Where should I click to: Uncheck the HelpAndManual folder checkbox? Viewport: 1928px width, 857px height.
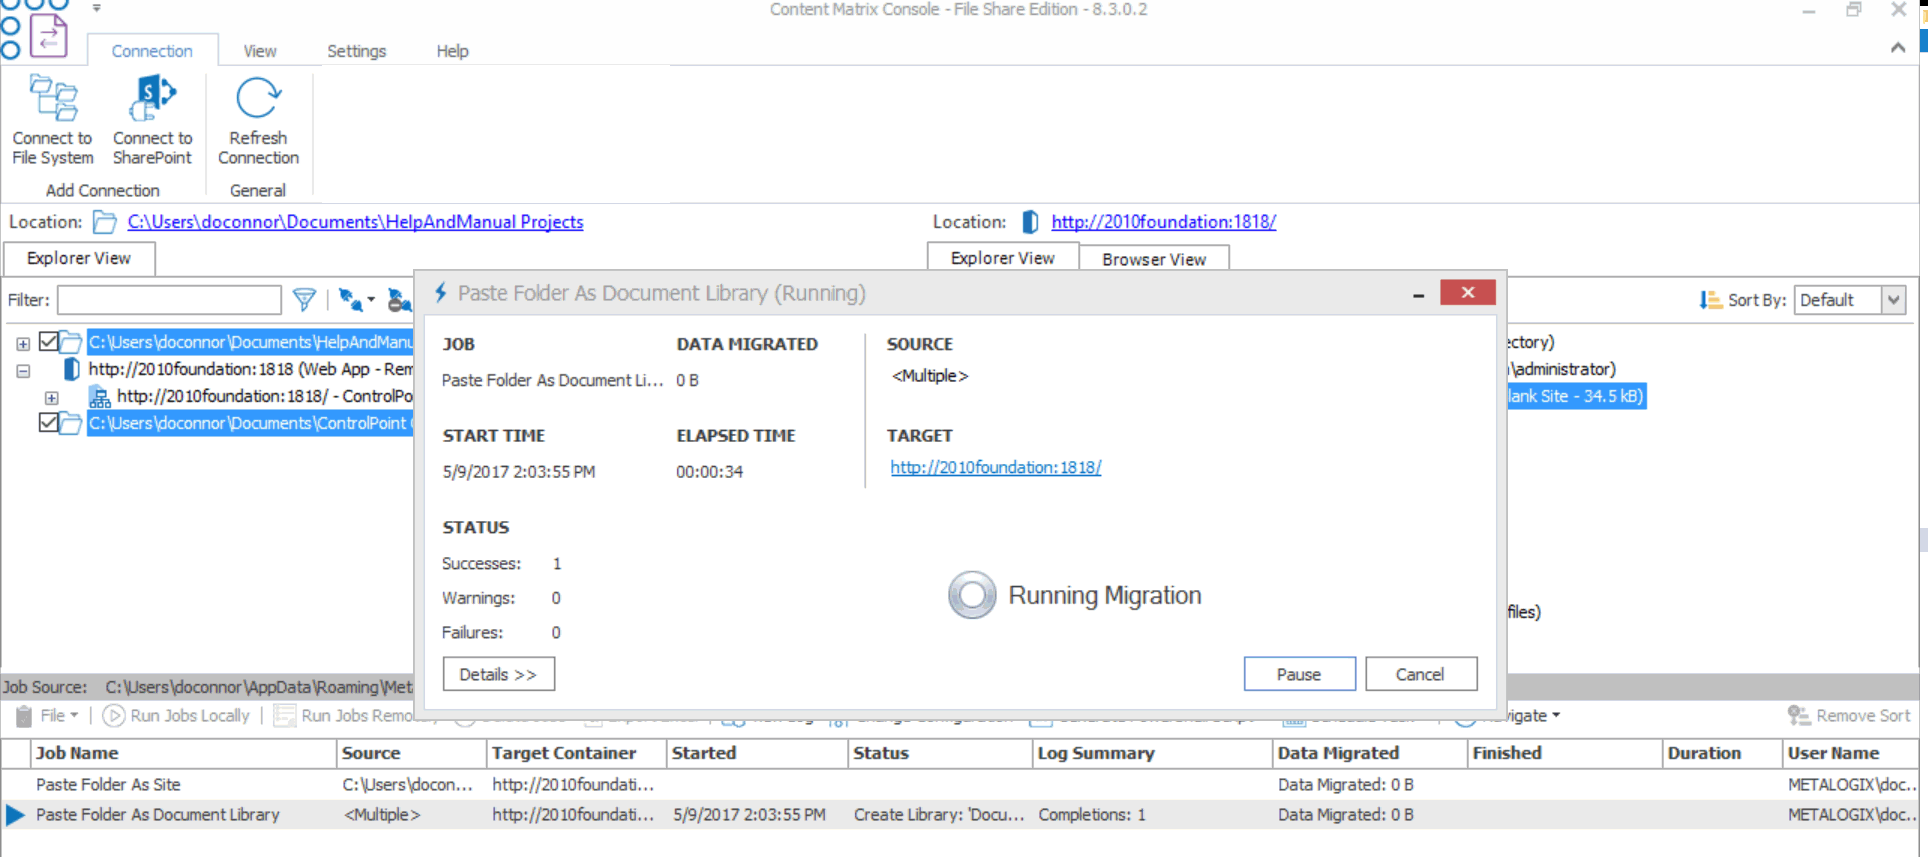pyautogui.click(x=48, y=342)
